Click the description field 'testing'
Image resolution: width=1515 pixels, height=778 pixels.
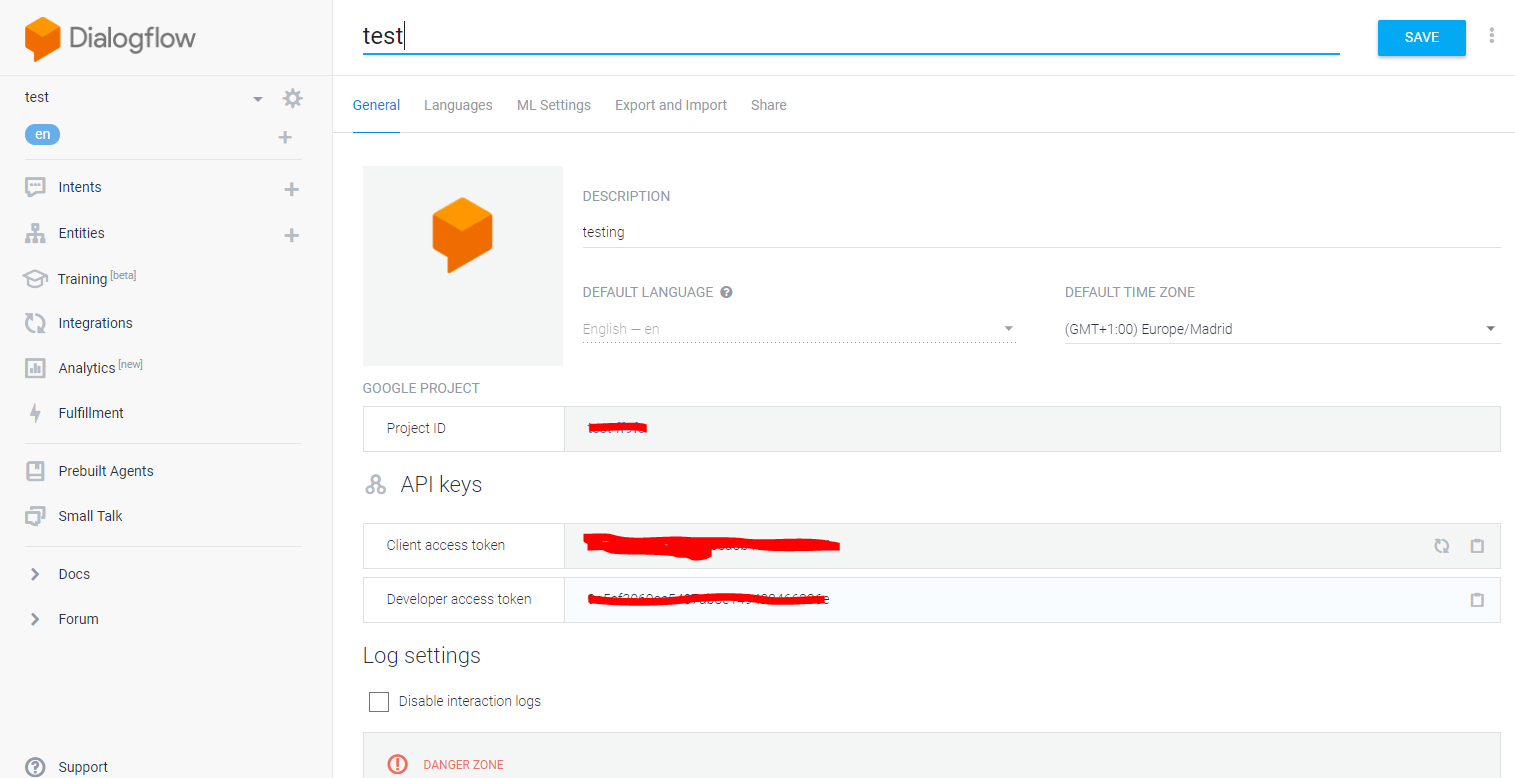click(1042, 232)
